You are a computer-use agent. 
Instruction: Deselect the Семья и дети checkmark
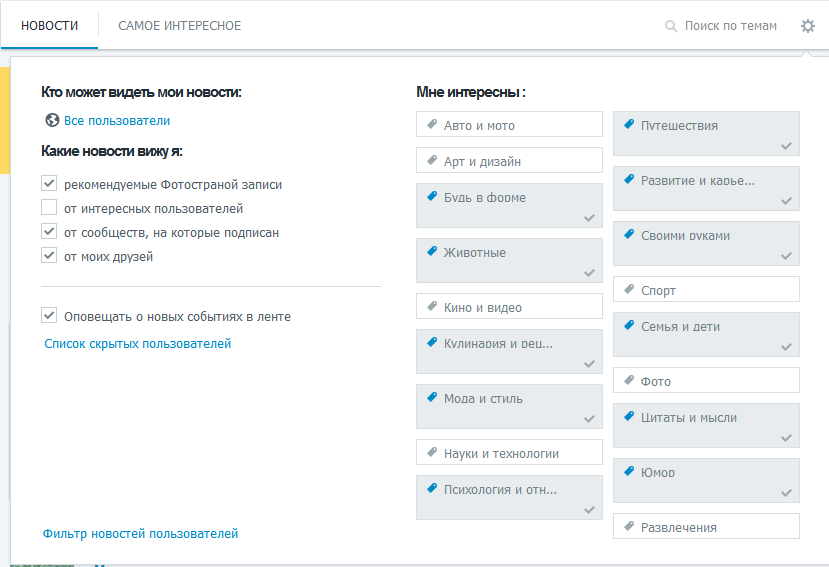click(x=786, y=347)
